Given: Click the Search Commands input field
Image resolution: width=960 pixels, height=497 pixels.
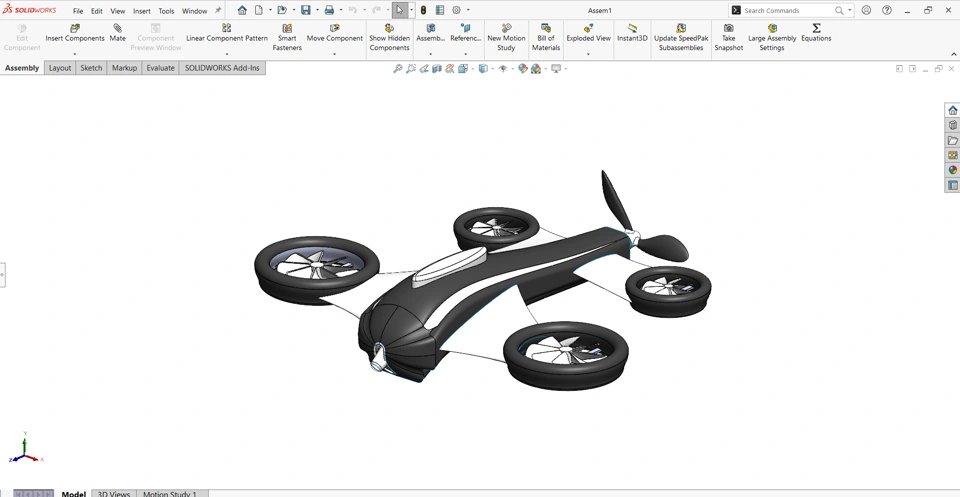Looking at the screenshot, I should pyautogui.click(x=787, y=10).
